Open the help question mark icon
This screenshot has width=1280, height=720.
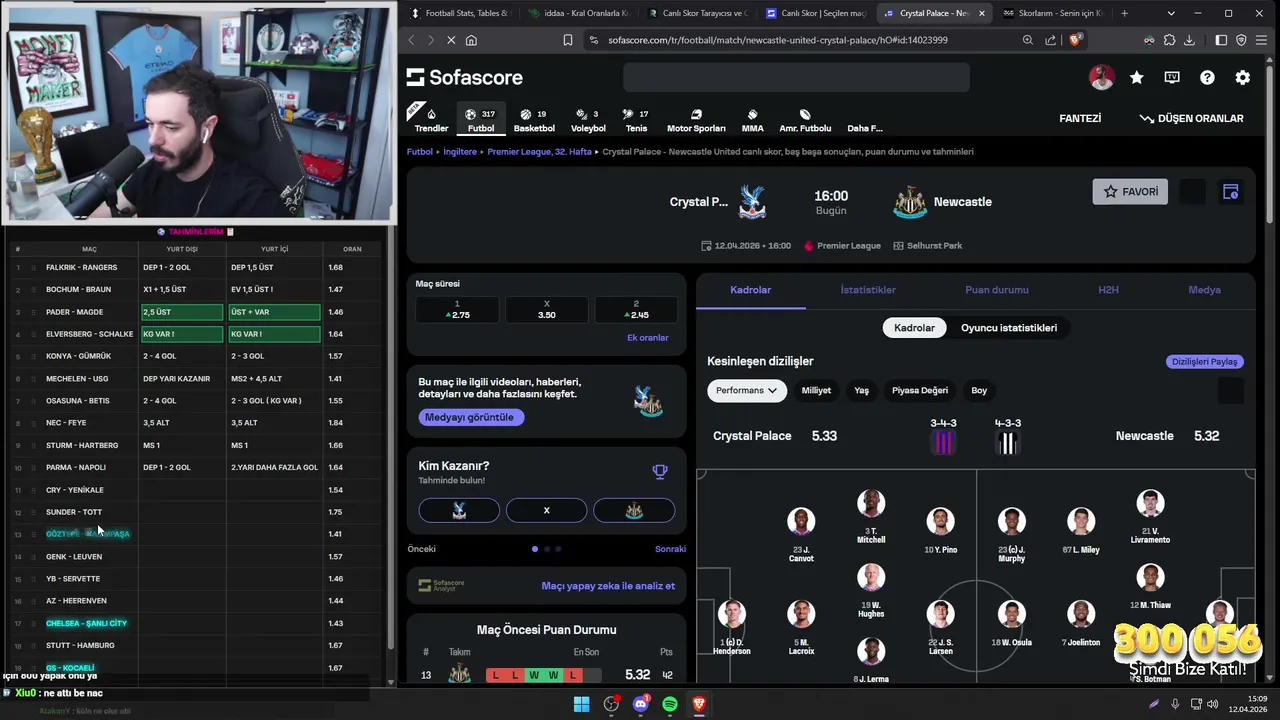pyautogui.click(x=1207, y=77)
